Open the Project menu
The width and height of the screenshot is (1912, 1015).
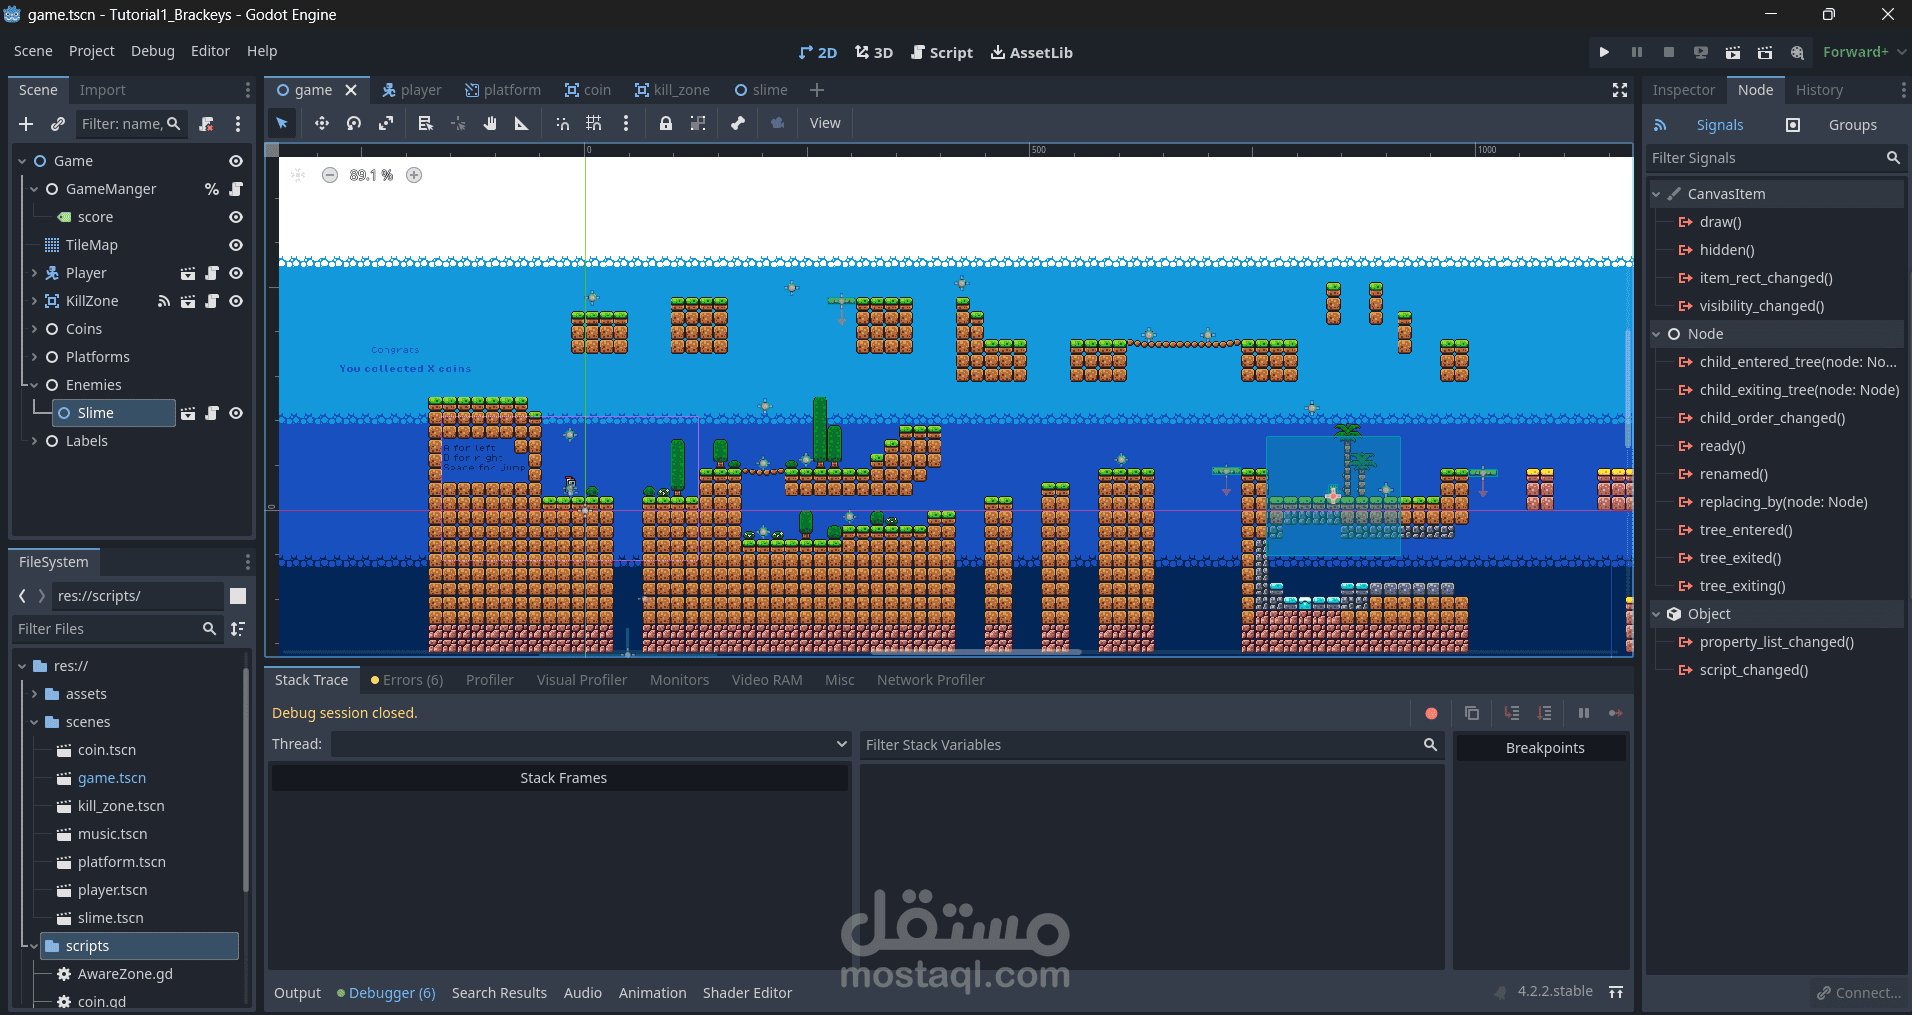91,51
